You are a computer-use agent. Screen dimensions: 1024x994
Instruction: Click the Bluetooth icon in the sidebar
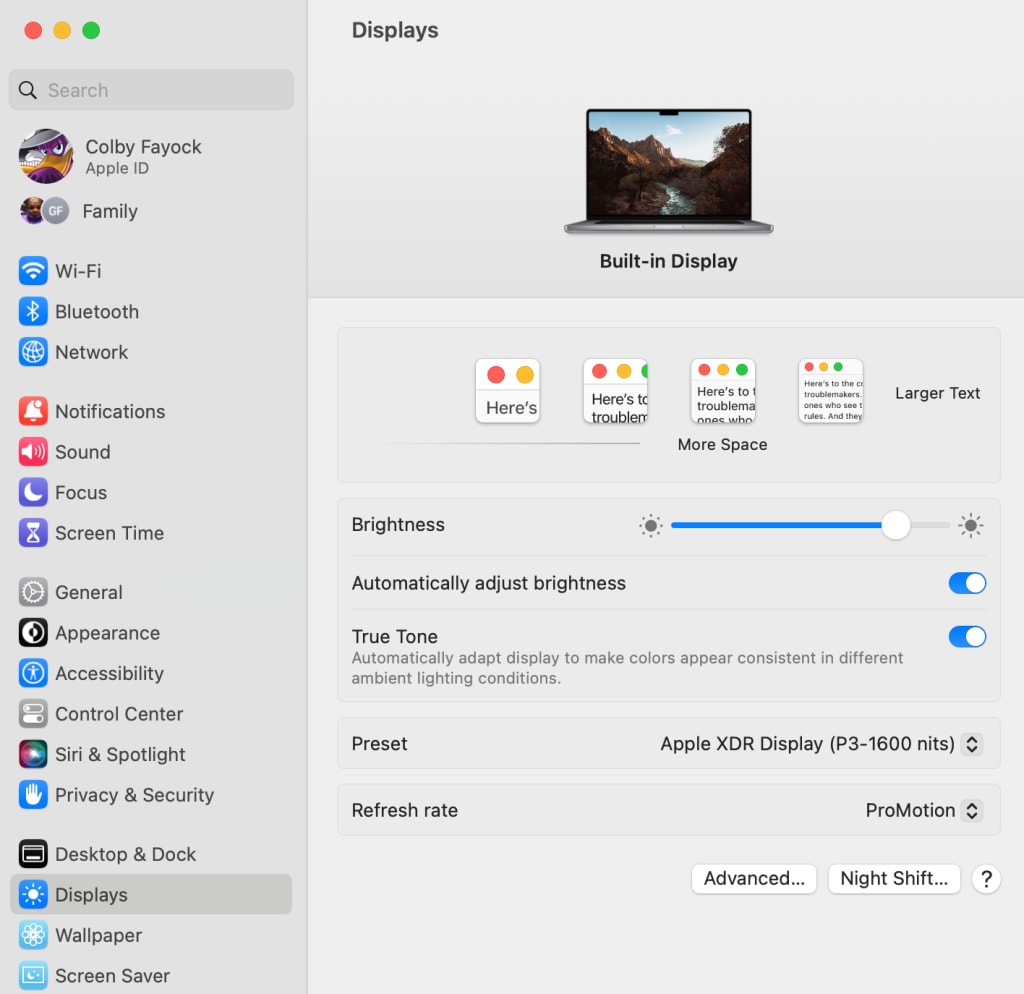tap(33, 311)
